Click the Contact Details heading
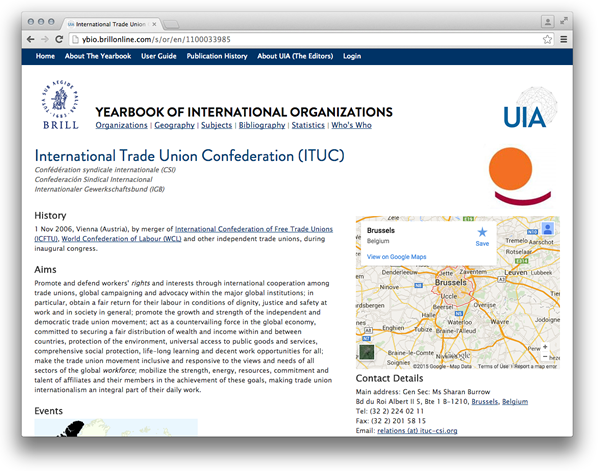 pyautogui.click(x=390, y=378)
